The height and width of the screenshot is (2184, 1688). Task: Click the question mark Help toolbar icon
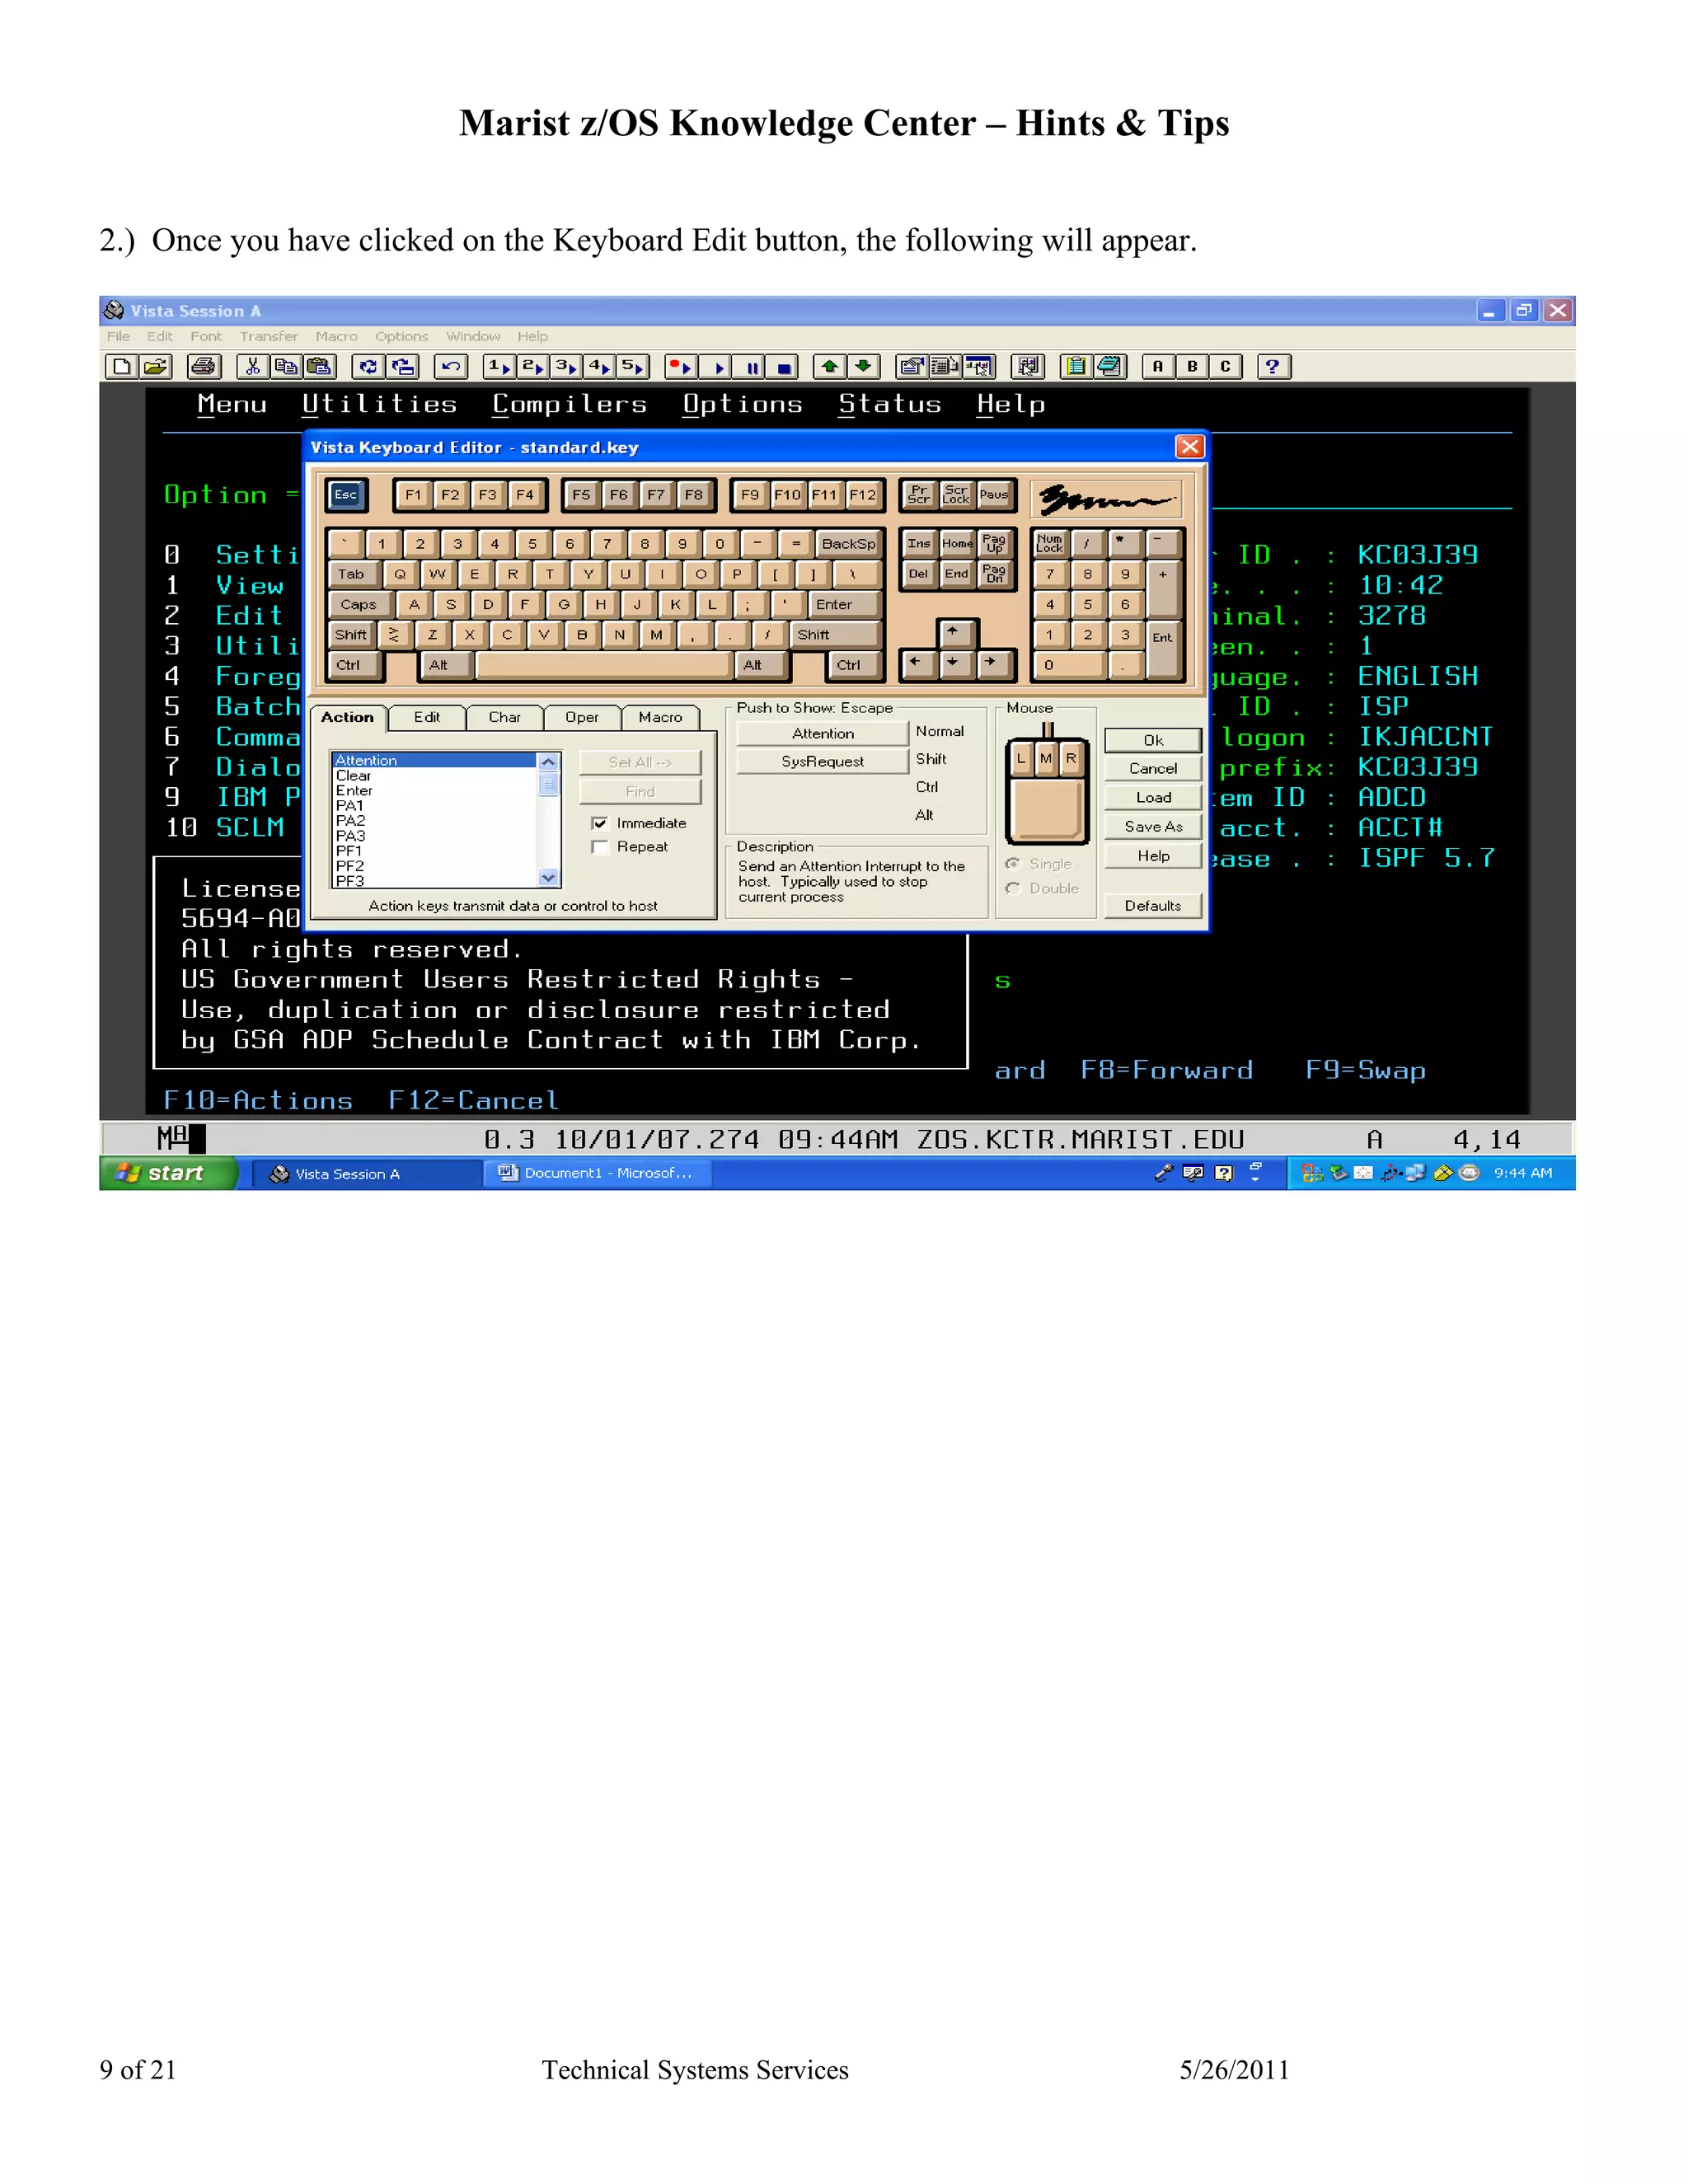(1273, 367)
